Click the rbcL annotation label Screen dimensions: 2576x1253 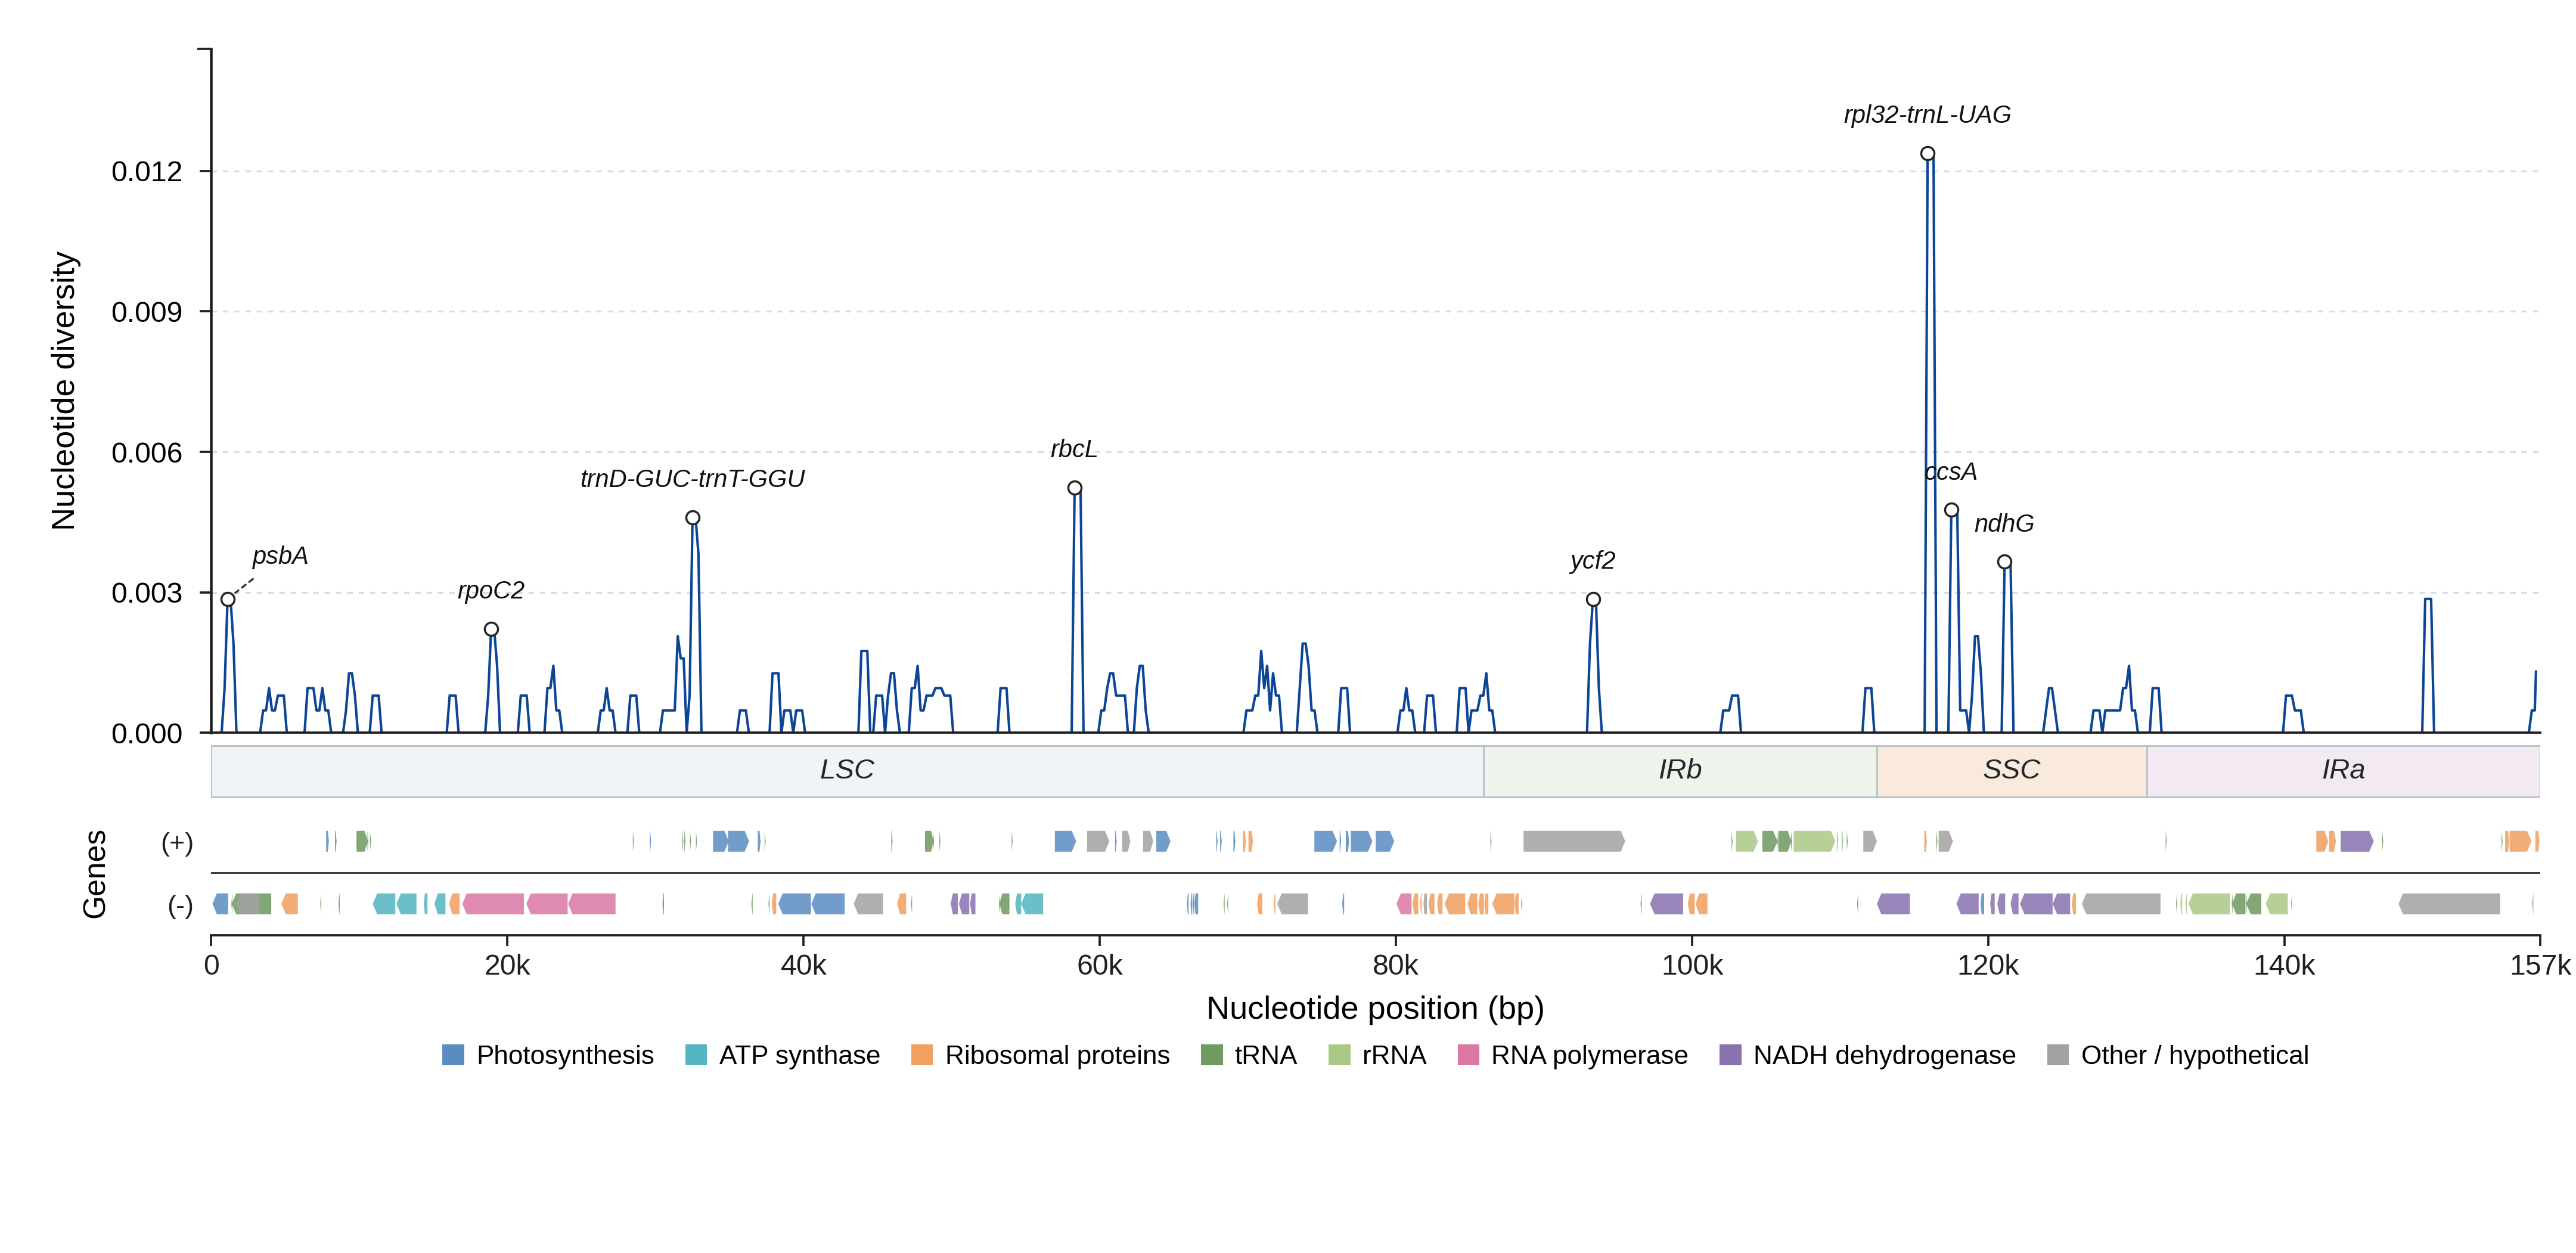[1074, 449]
